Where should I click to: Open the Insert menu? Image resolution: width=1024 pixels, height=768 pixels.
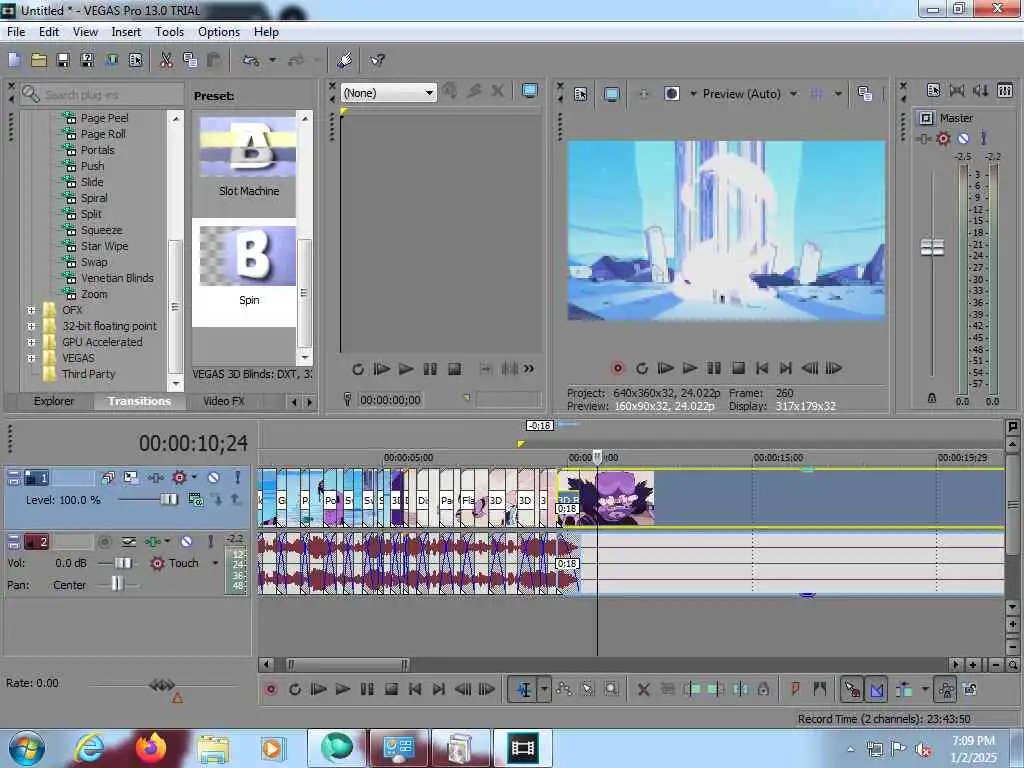coord(126,31)
